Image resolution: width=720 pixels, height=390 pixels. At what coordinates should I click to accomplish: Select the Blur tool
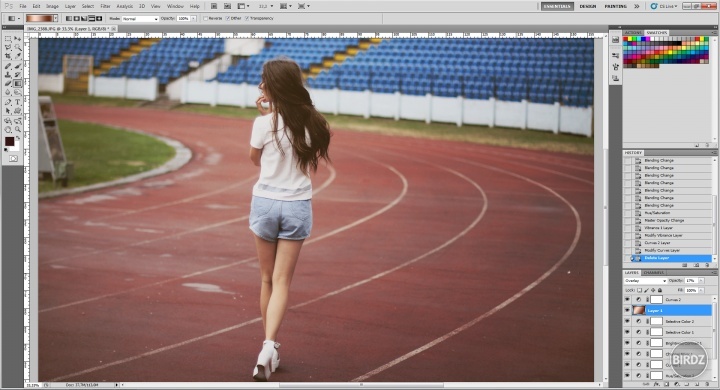[8, 91]
